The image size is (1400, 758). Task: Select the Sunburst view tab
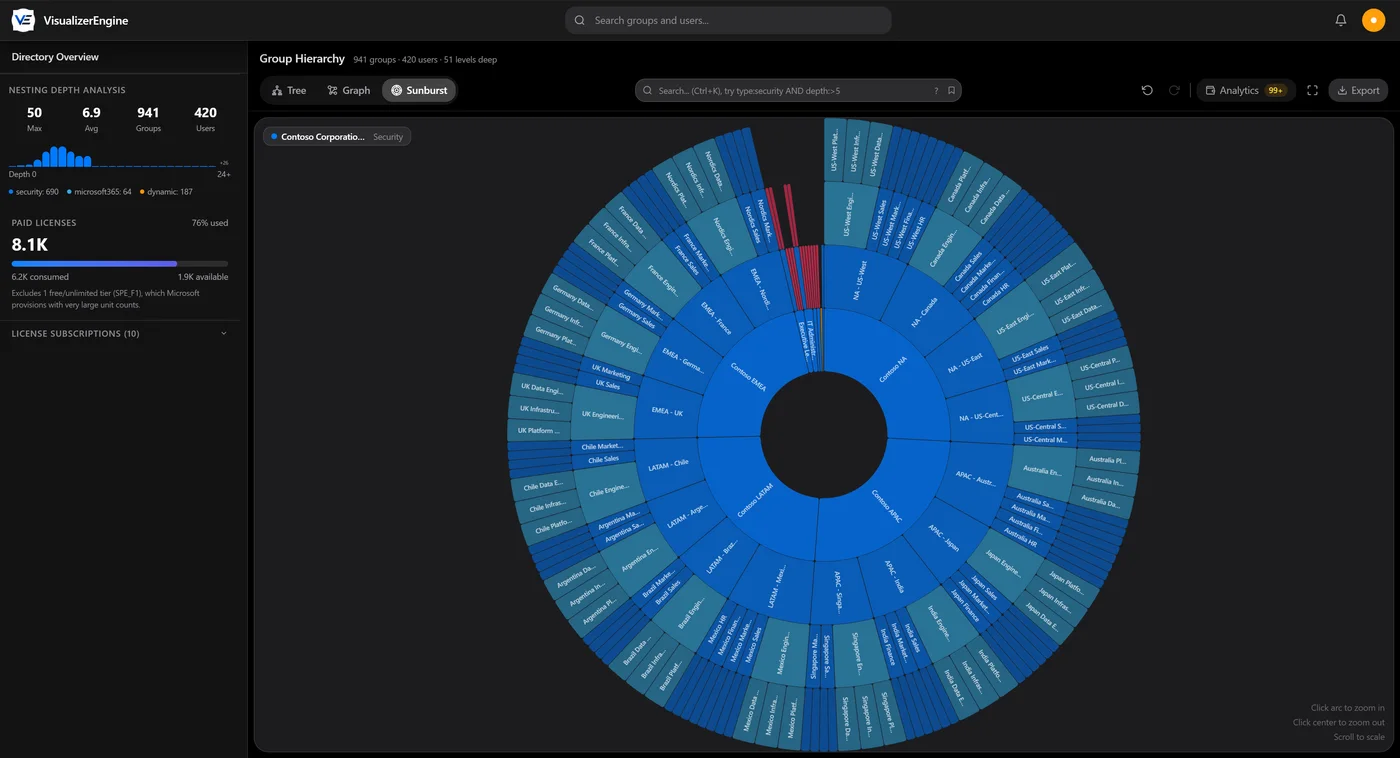click(x=419, y=90)
